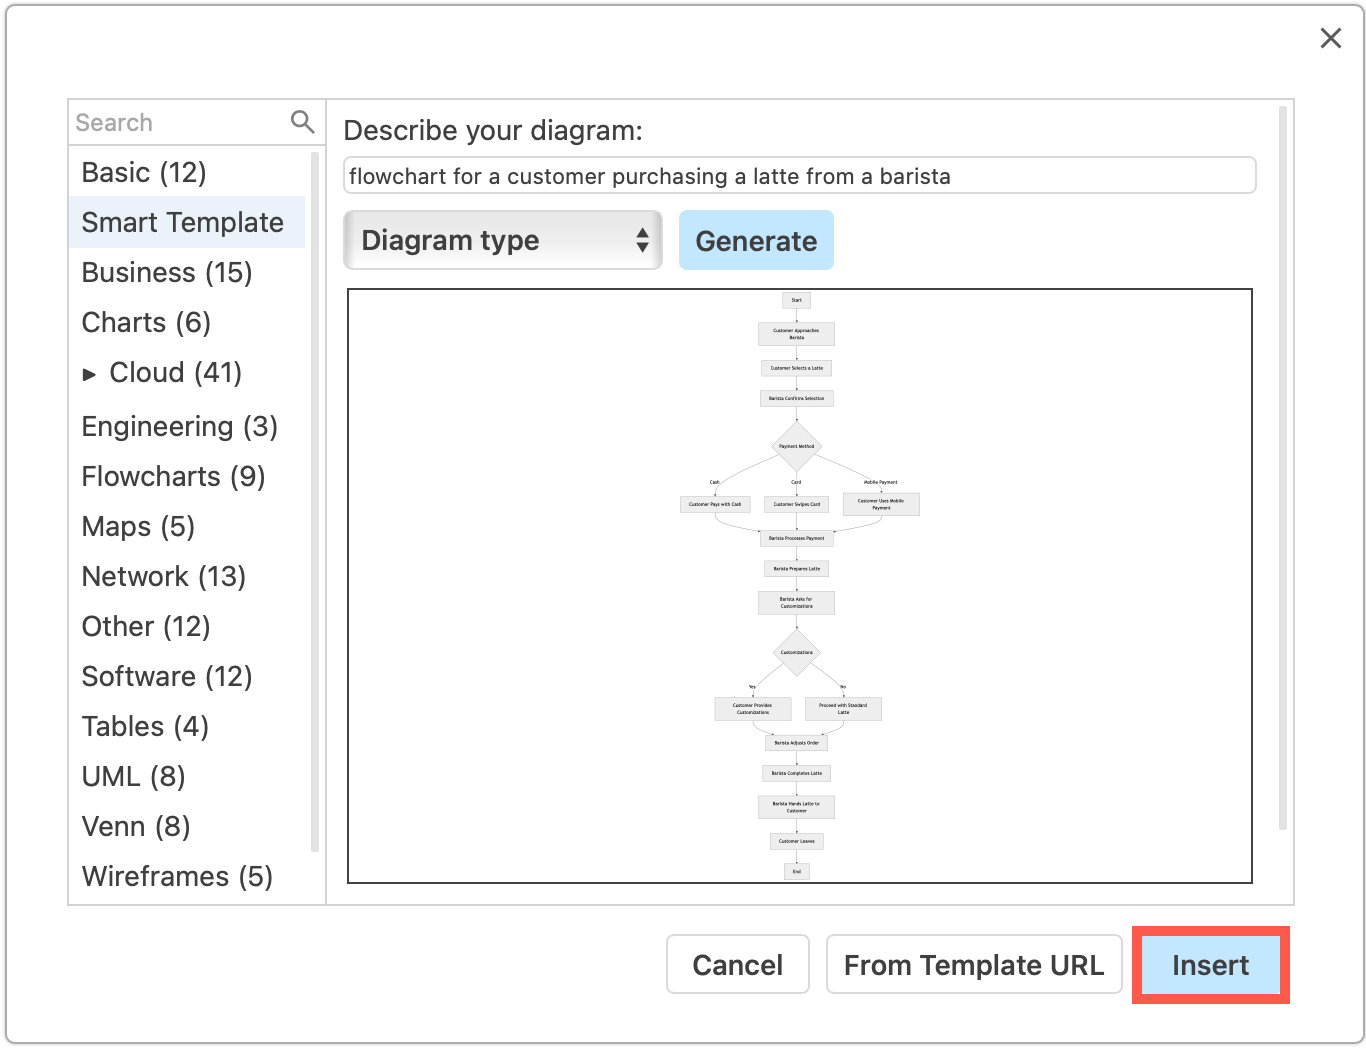Select the Smart Template category
This screenshot has width=1366, height=1050.
pyautogui.click(x=181, y=222)
